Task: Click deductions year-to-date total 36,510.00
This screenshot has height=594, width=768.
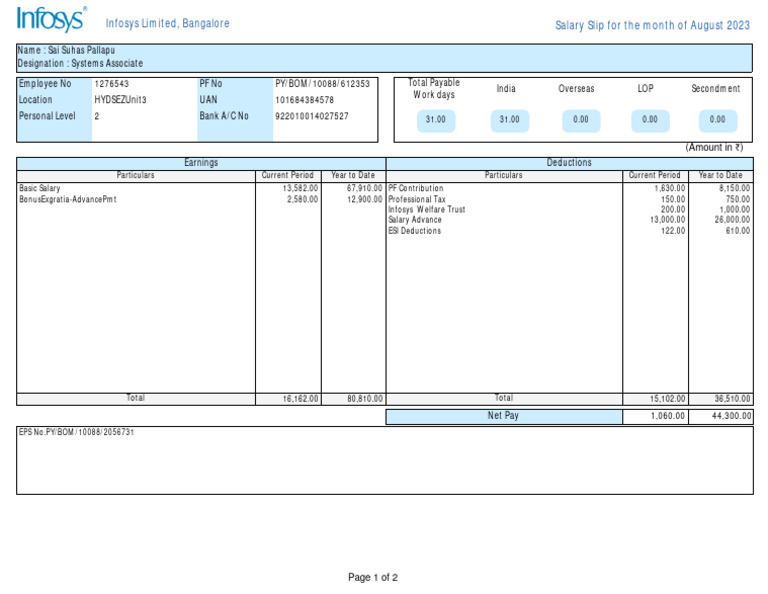Action: 732,399
